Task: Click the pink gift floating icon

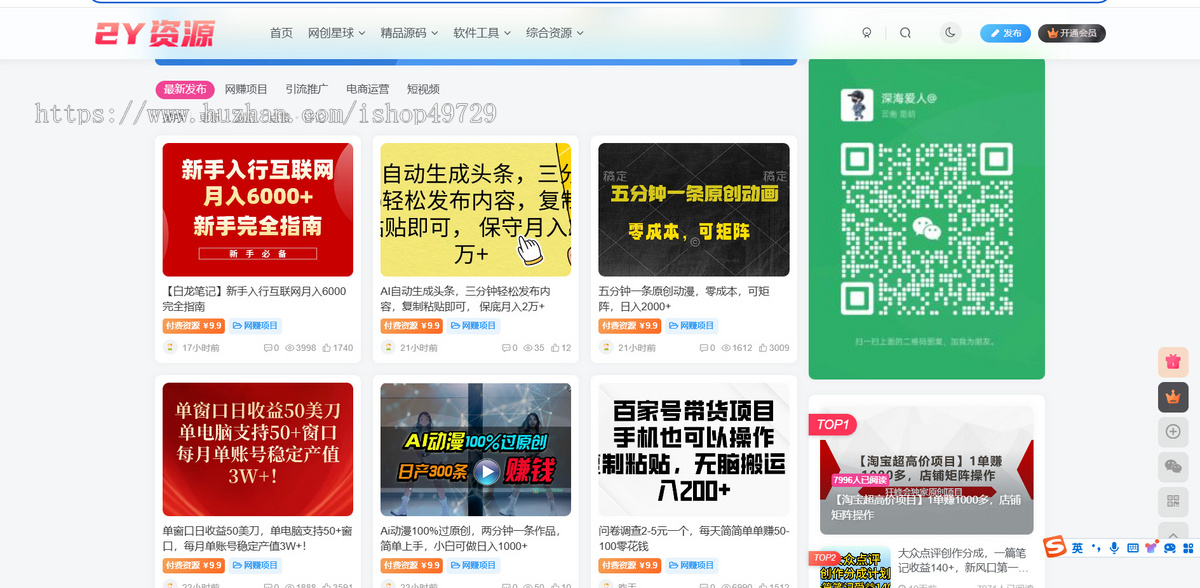Action: click(x=1173, y=363)
